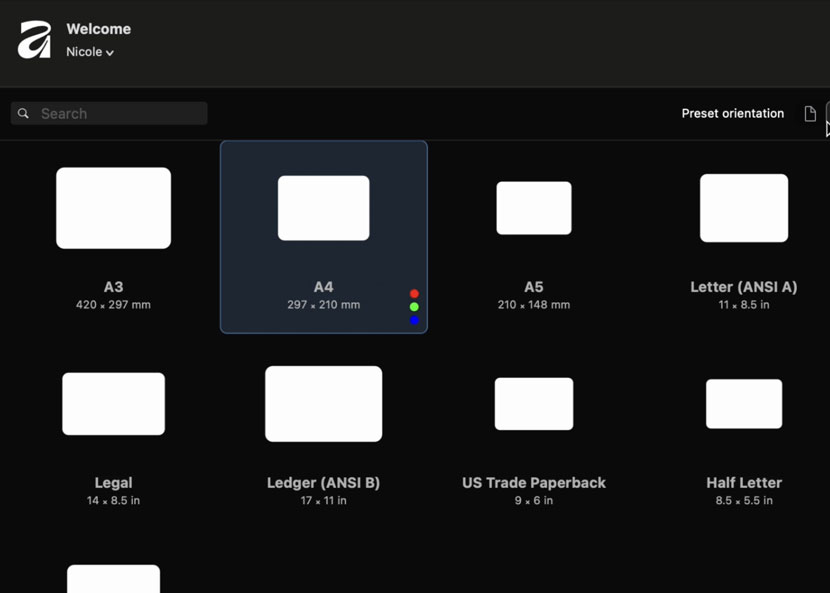The width and height of the screenshot is (830, 593).
Task: Choose the Legal 14 × 8.5 in preset
Action: point(113,433)
